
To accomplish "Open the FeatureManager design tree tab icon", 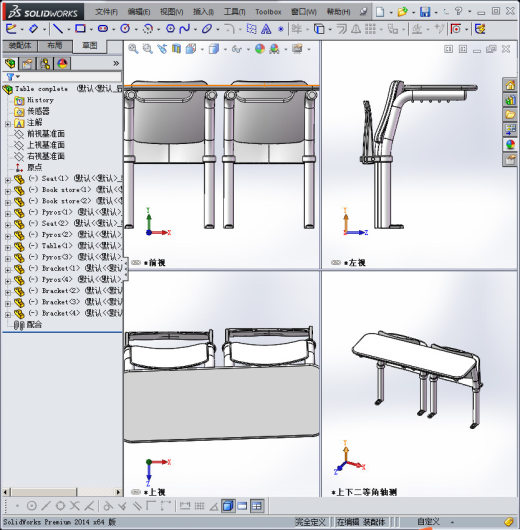I will [x=10, y=64].
